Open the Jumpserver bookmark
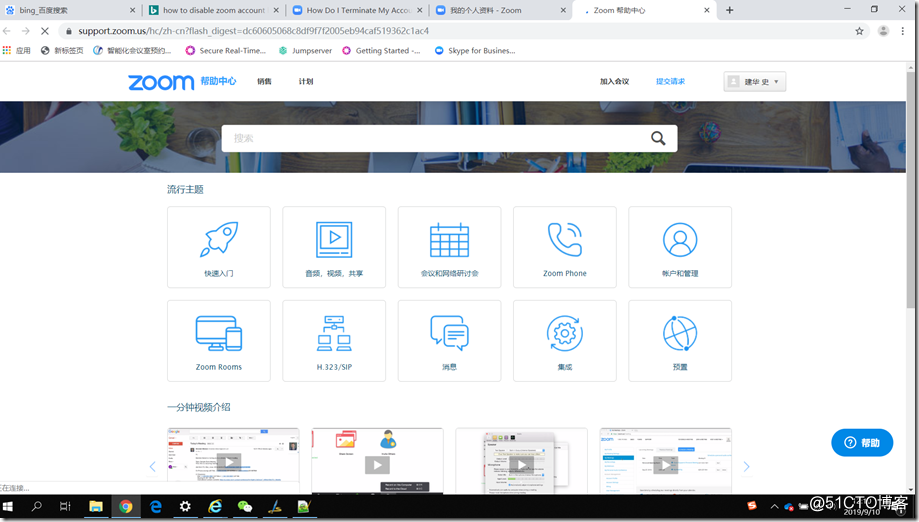The image size is (919, 522). [305, 50]
